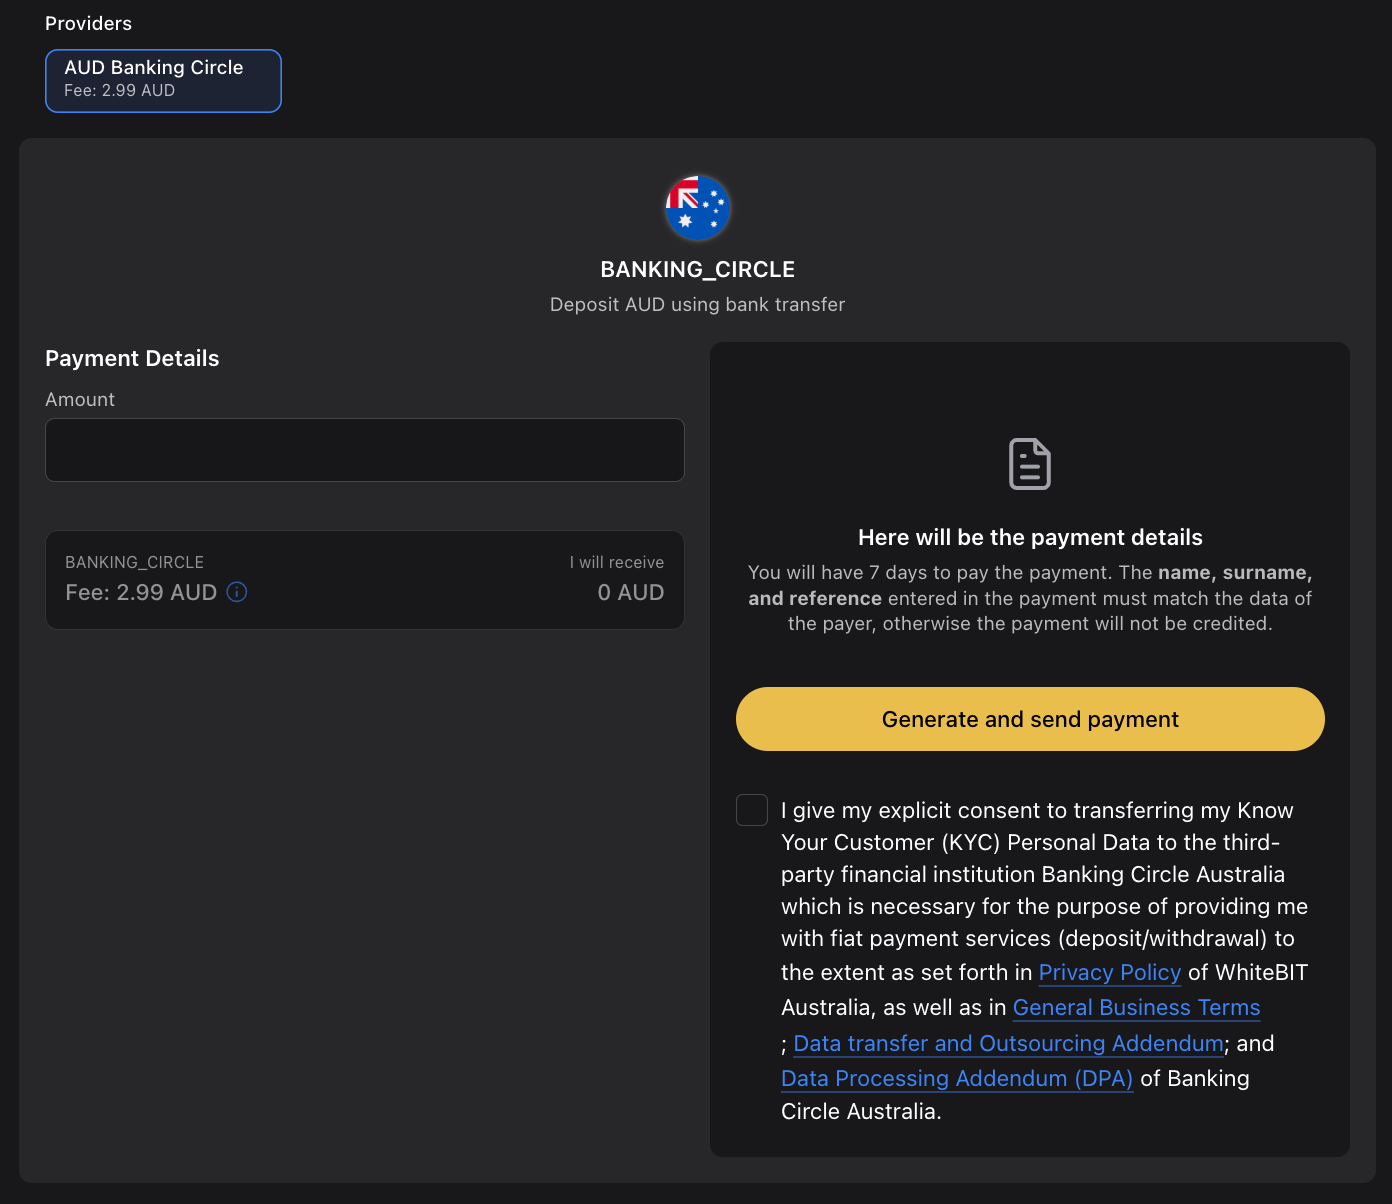Open Data transfer and Outsourcing Addendum
Viewport: 1392px width, 1204px height.
[x=1008, y=1043]
